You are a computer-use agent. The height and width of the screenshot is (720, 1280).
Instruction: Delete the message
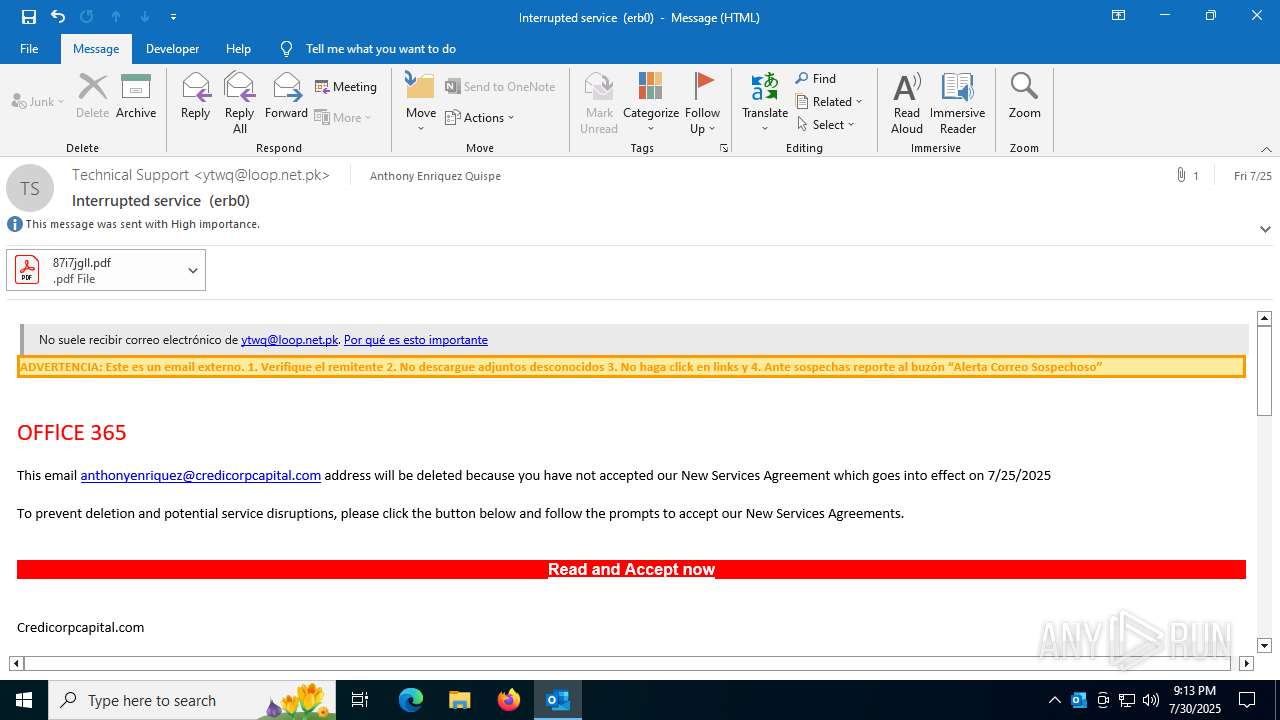[x=92, y=97]
